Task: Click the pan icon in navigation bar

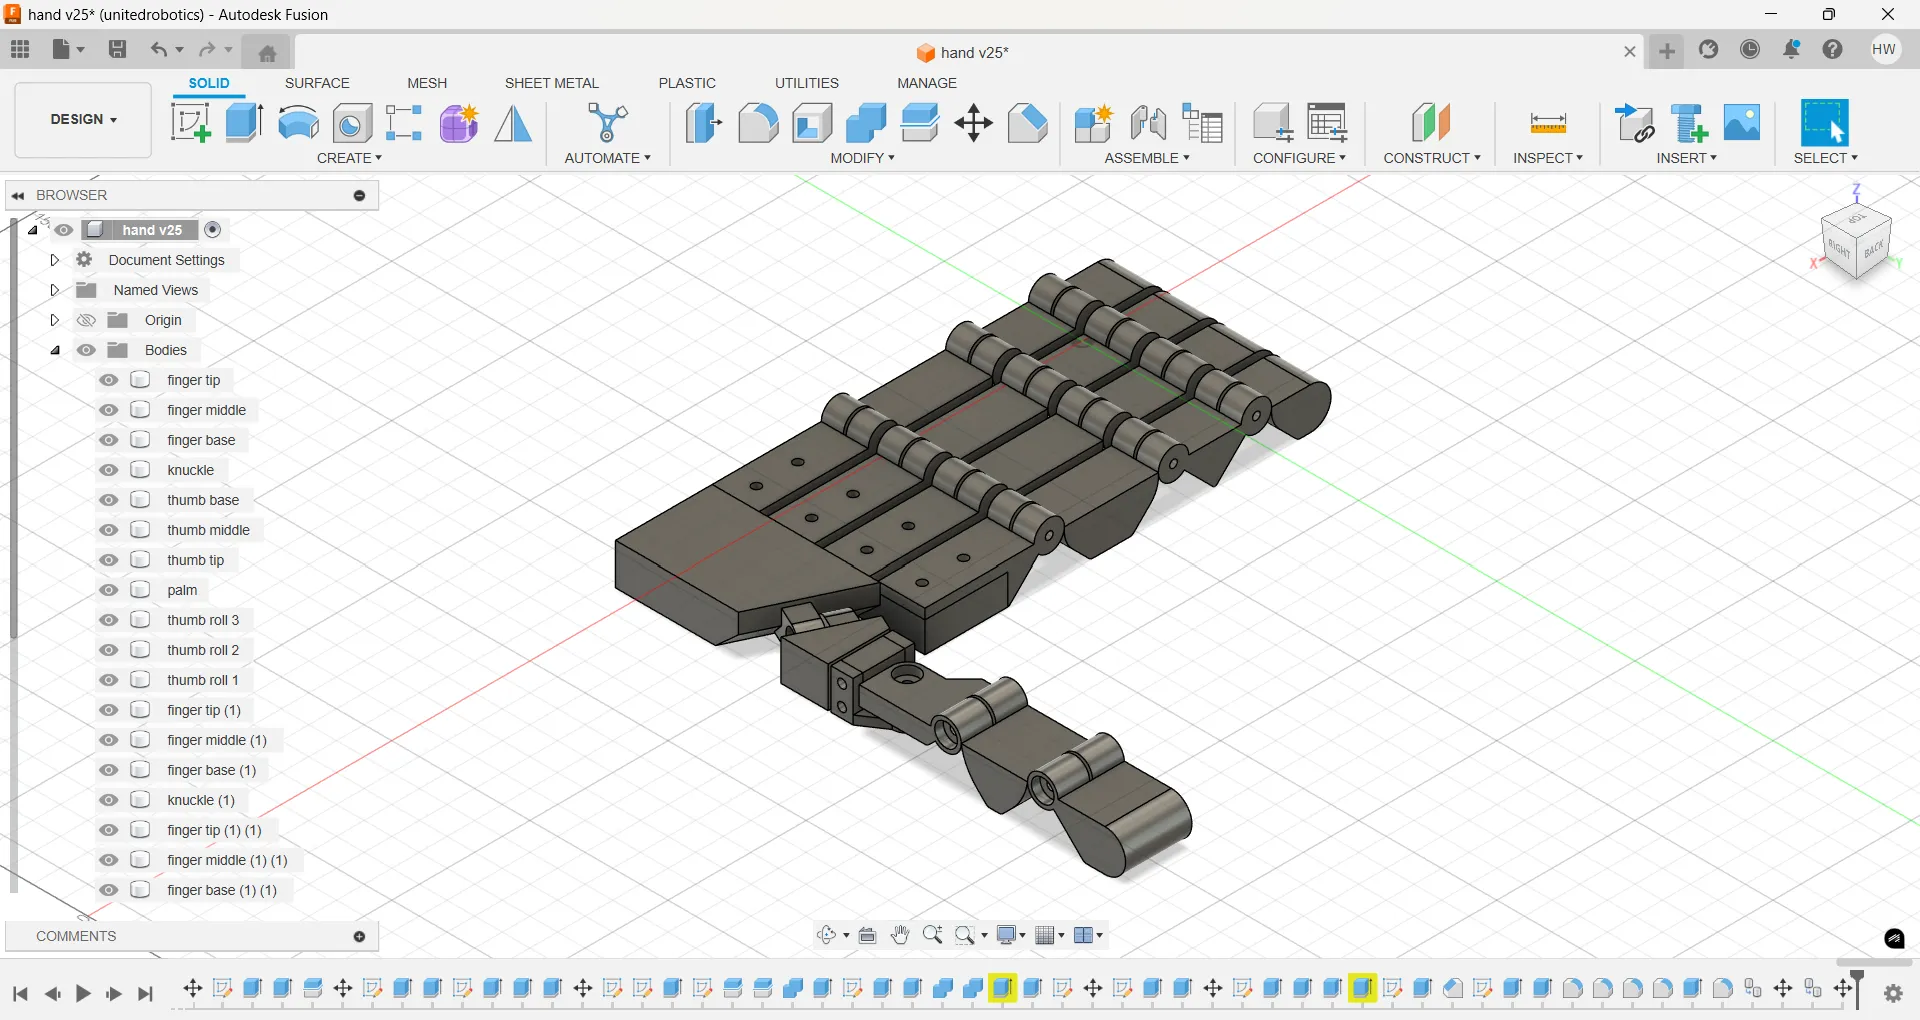Action: coord(900,935)
